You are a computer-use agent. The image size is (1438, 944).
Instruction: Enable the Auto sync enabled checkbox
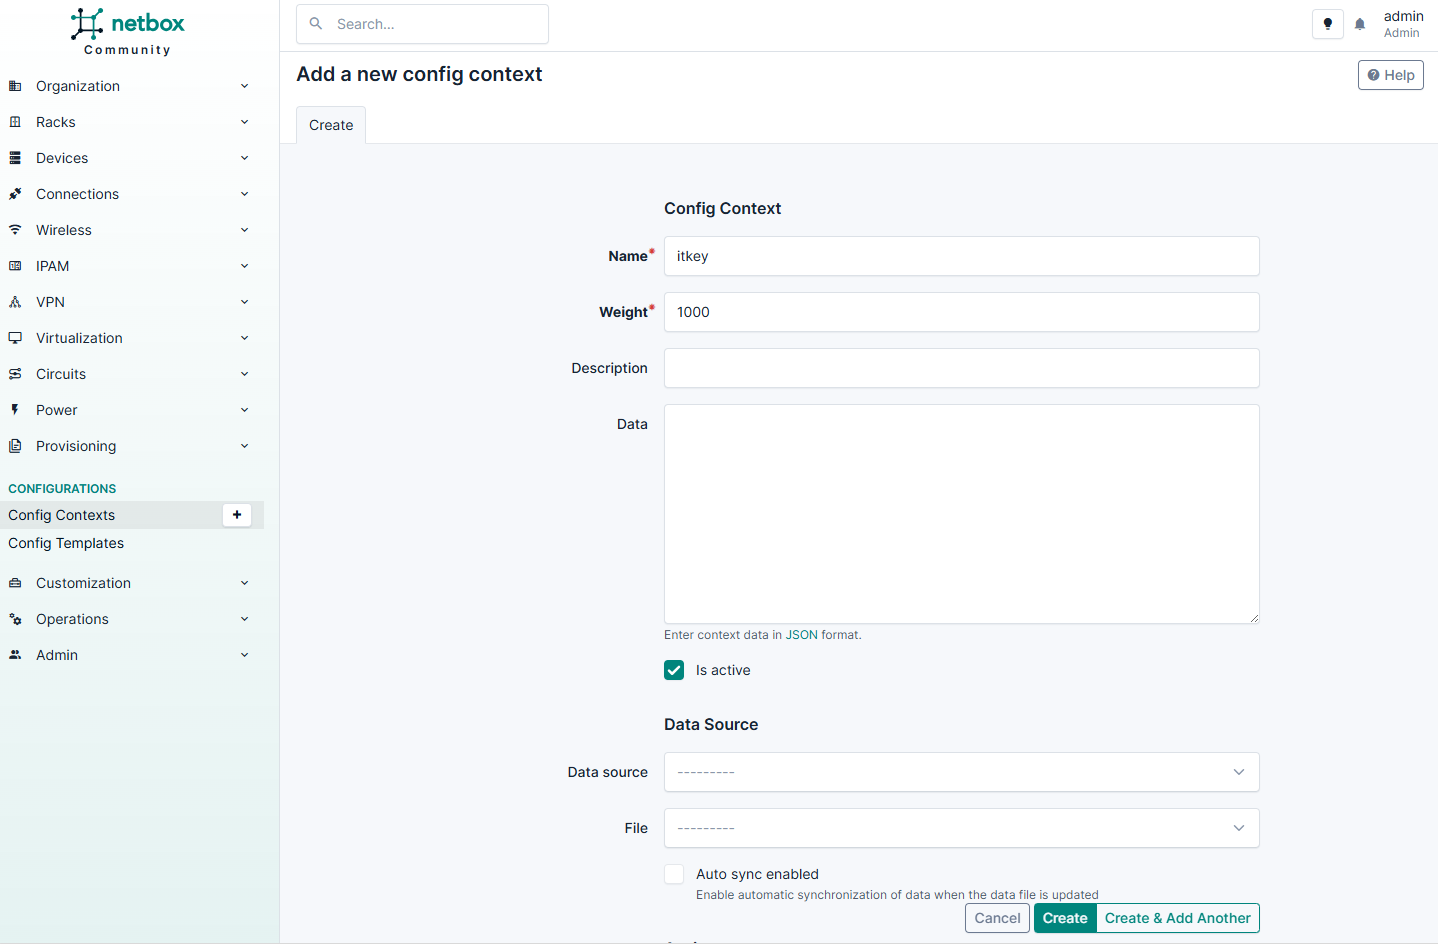674,874
